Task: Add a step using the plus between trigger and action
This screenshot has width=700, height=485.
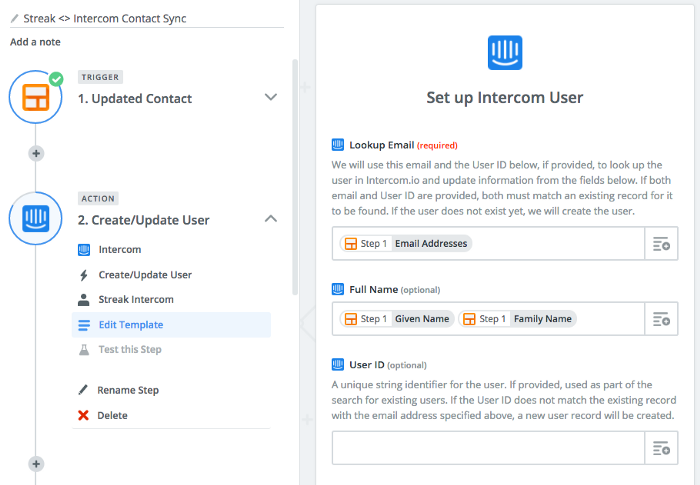Action: [36, 154]
